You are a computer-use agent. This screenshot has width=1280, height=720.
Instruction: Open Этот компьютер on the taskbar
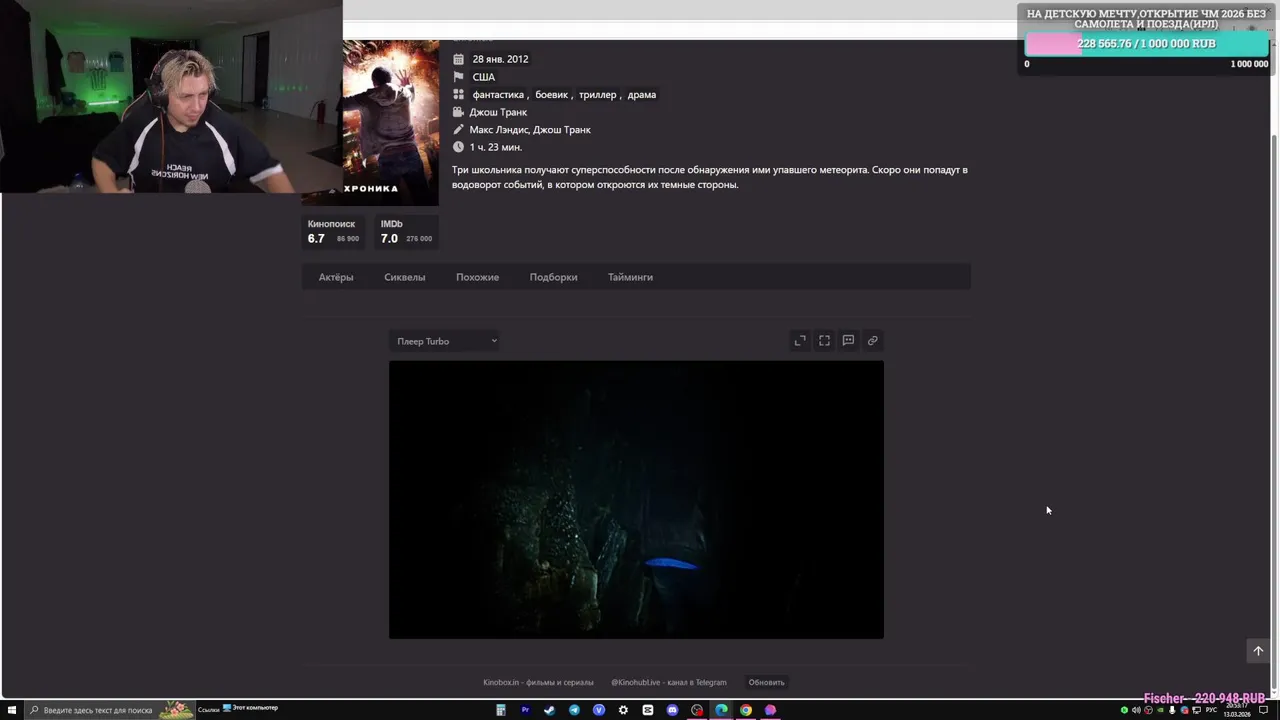[250, 708]
